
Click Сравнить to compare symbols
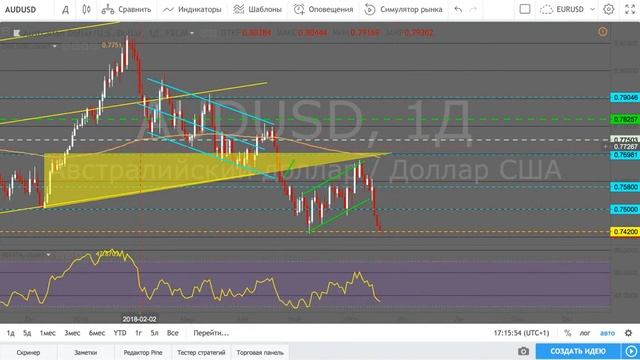pyautogui.click(x=127, y=9)
